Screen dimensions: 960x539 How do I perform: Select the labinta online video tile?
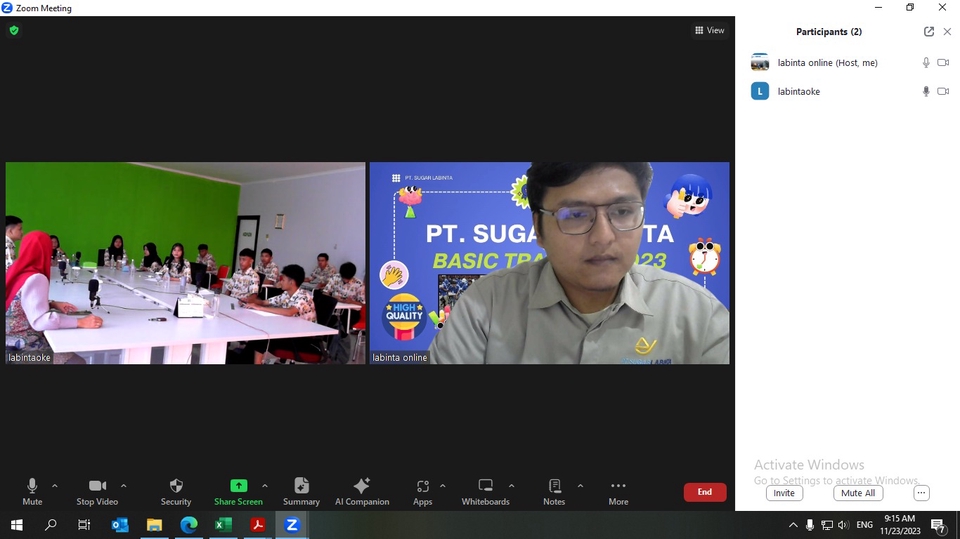[549, 263]
